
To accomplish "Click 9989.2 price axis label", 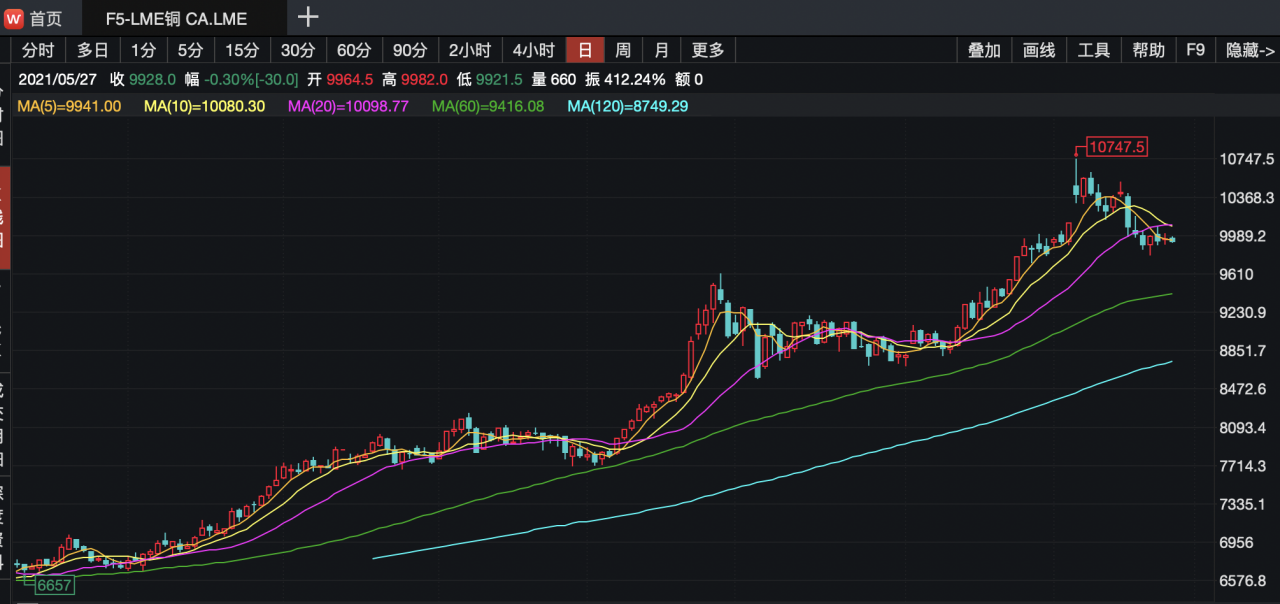I will (x=1243, y=236).
